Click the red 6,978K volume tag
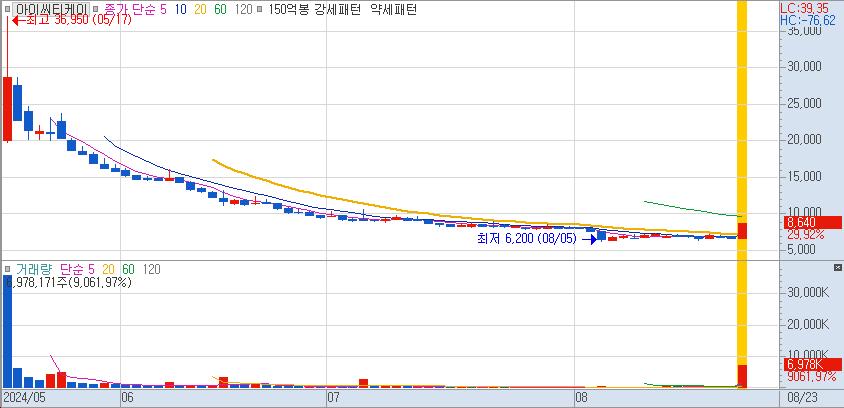844x408 pixels. point(811,364)
